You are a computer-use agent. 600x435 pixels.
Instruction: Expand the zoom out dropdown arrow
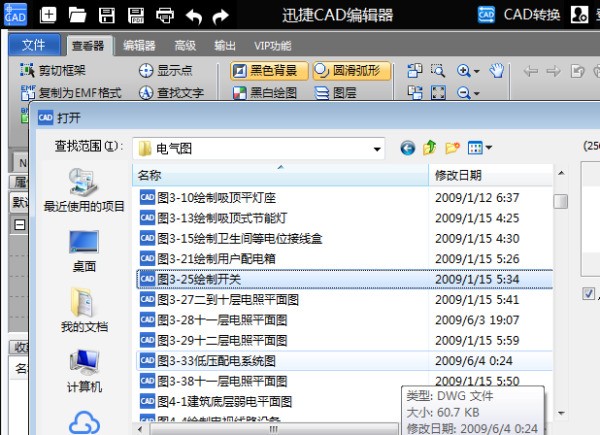[x=476, y=93]
